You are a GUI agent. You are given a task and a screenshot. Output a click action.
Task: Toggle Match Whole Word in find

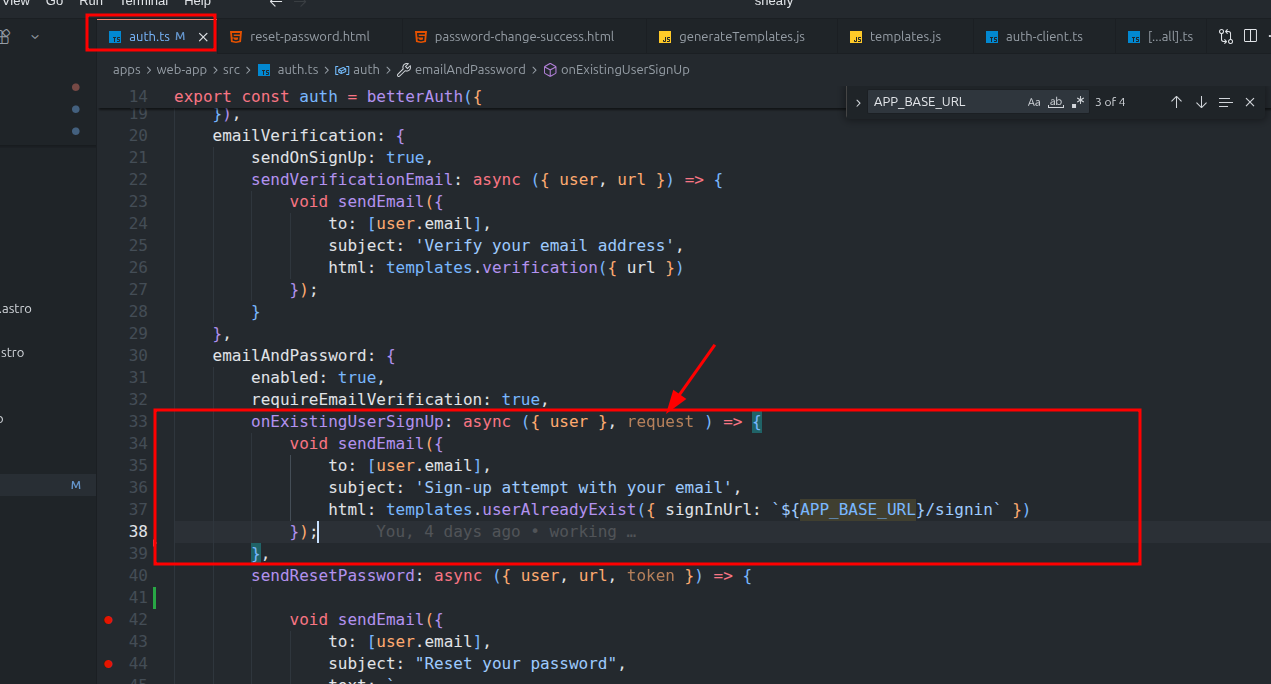click(x=1056, y=102)
